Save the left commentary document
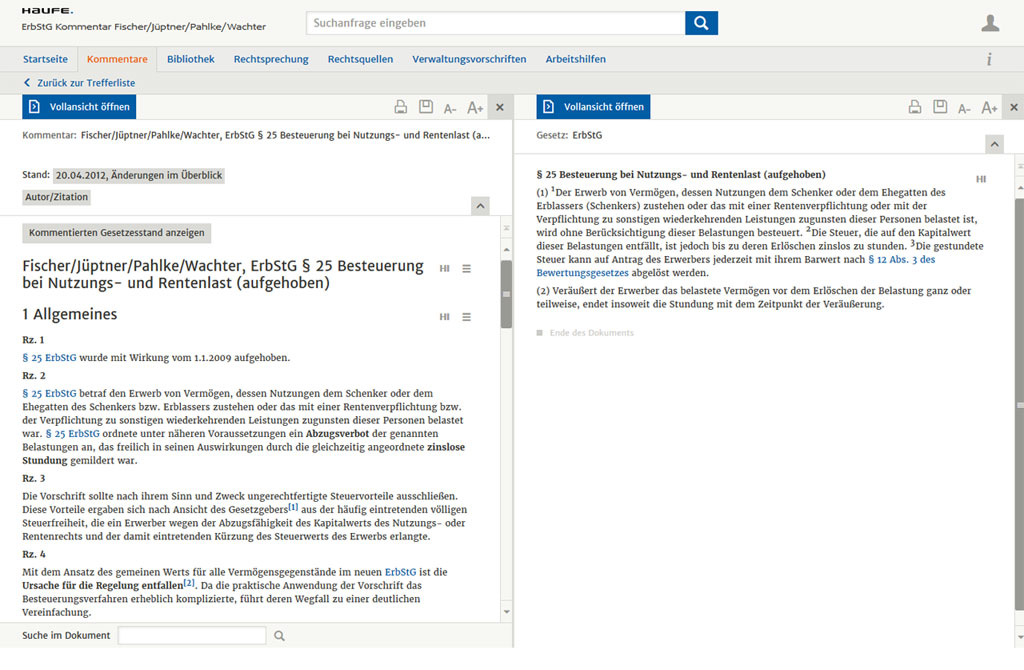 426,106
